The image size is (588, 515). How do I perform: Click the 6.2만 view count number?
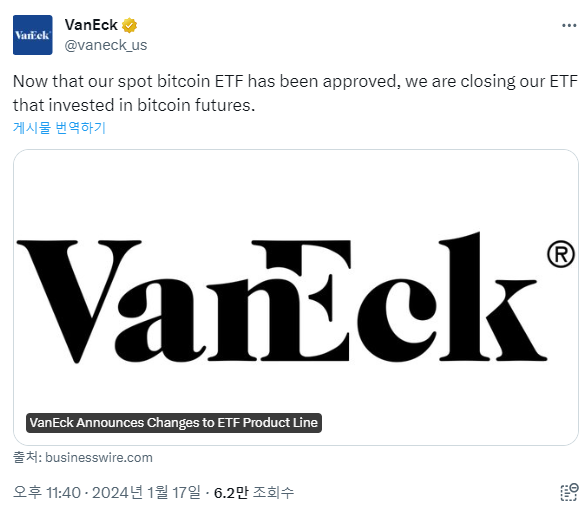coord(231,492)
